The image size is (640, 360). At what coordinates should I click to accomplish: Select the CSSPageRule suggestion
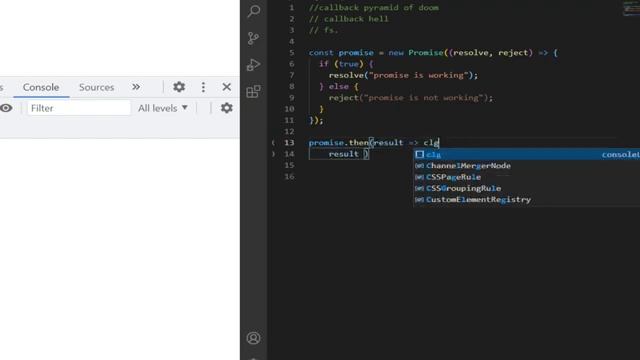(x=527, y=177)
